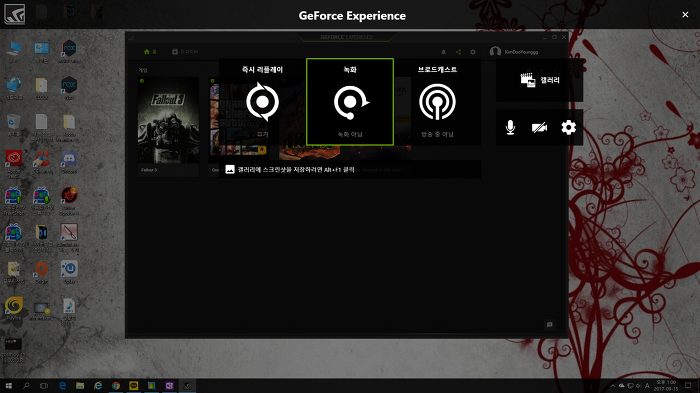
Task: Click the Alt+F1 screenshot hint text
Action: pos(296,170)
